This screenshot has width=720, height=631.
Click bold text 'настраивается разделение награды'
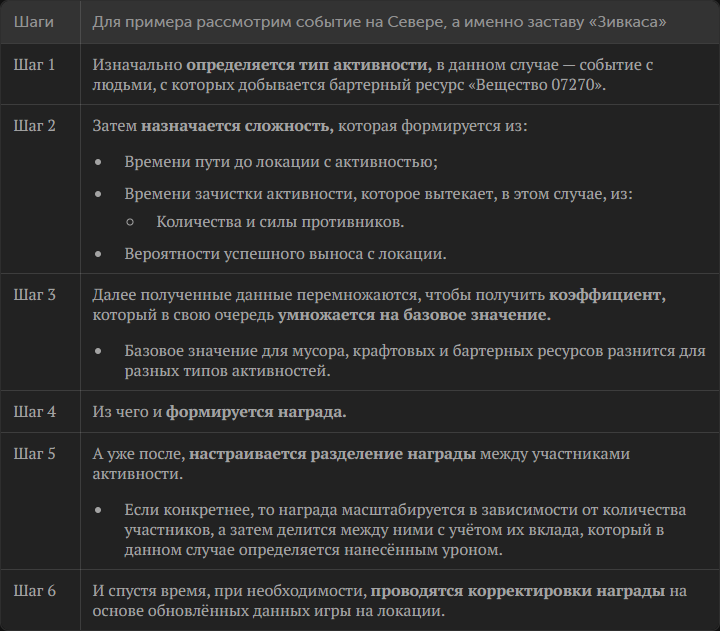coord(332,454)
